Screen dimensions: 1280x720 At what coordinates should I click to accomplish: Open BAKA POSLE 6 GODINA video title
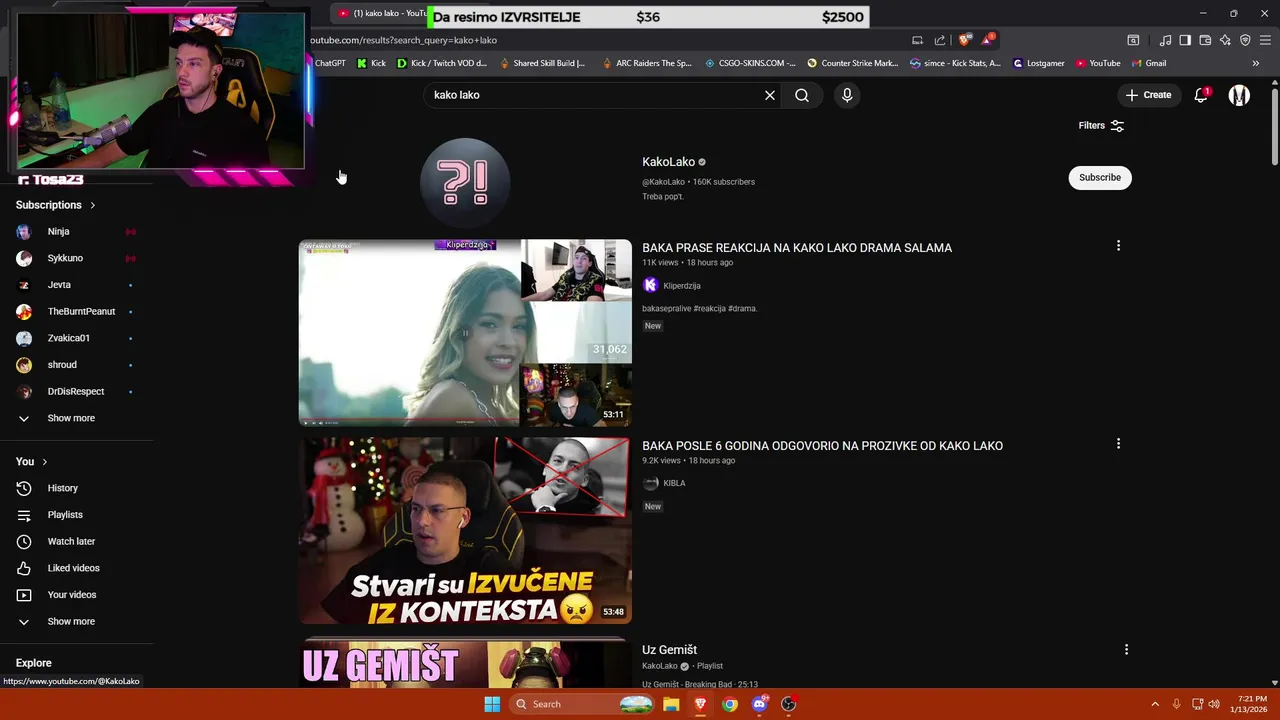pyautogui.click(x=822, y=446)
